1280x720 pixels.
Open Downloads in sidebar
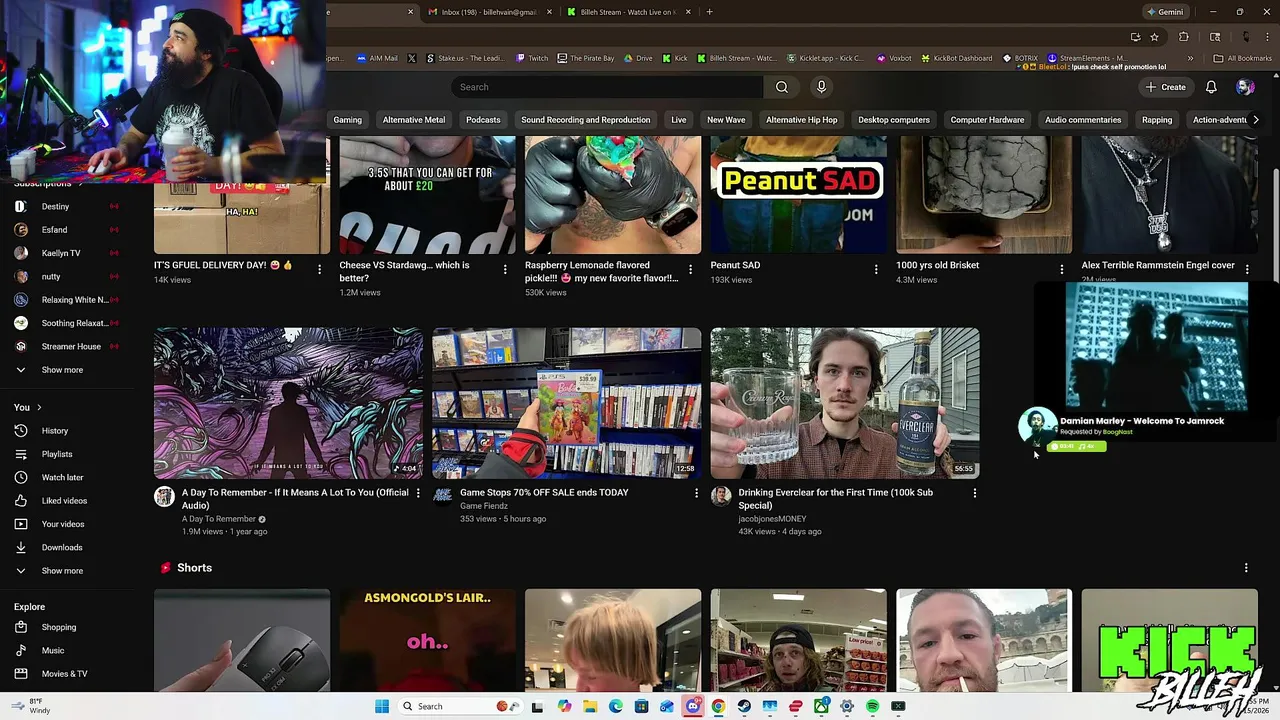tap(66, 547)
